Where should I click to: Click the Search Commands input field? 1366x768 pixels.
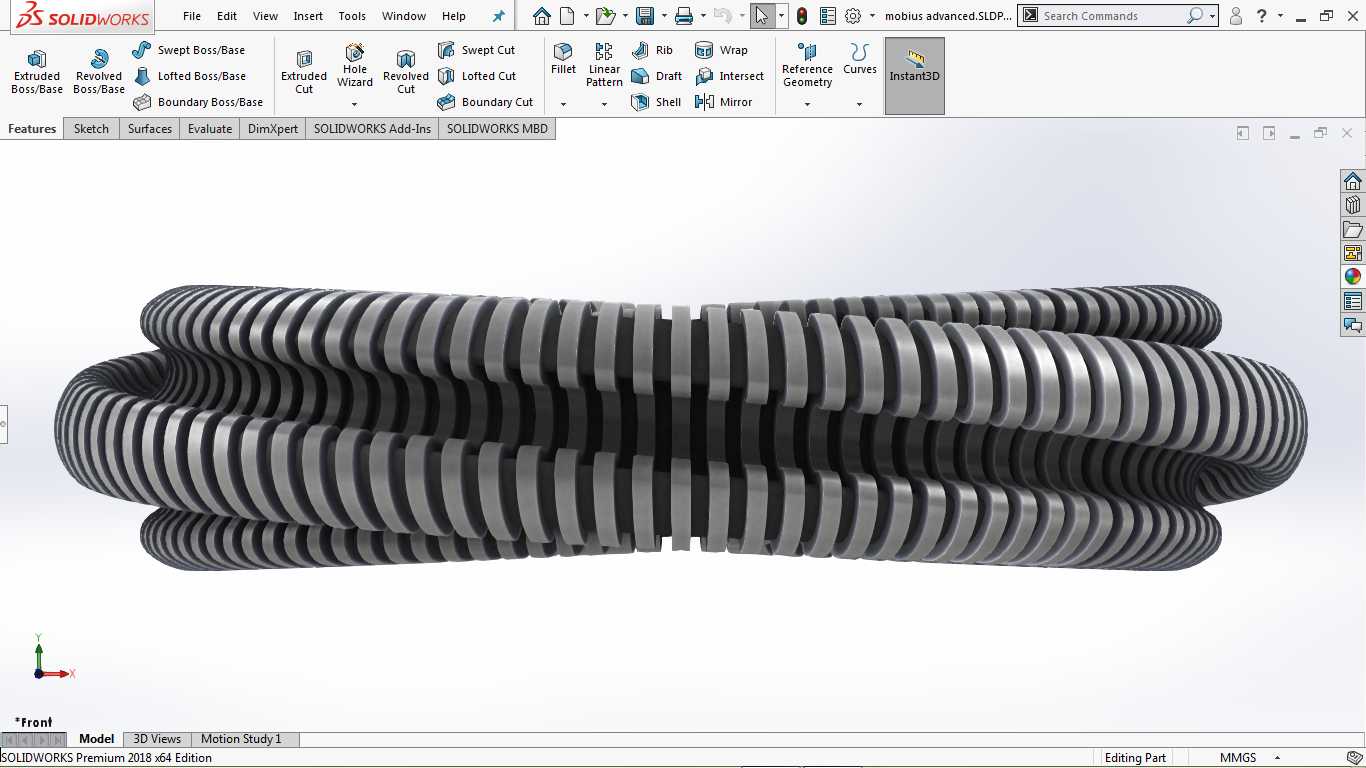point(1113,16)
